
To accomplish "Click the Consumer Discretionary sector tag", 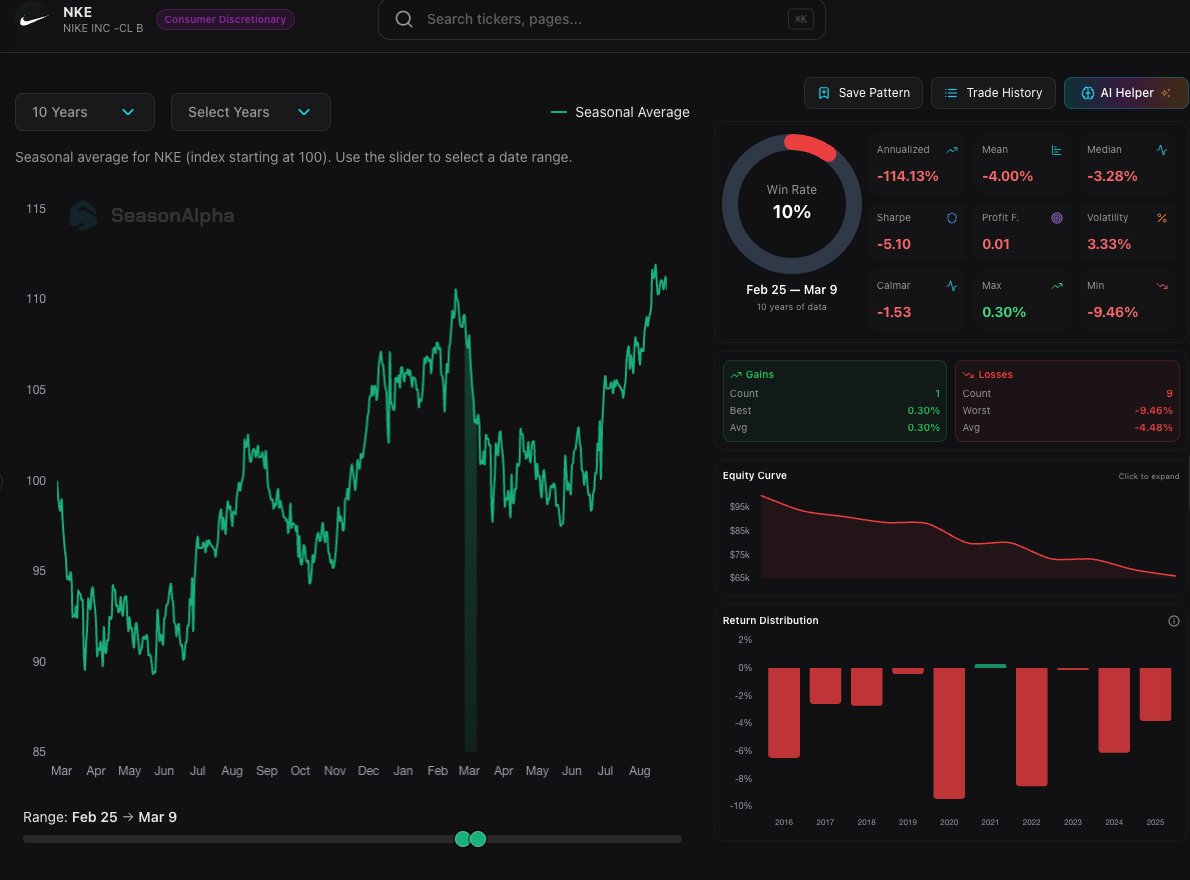I will click(225, 19).
